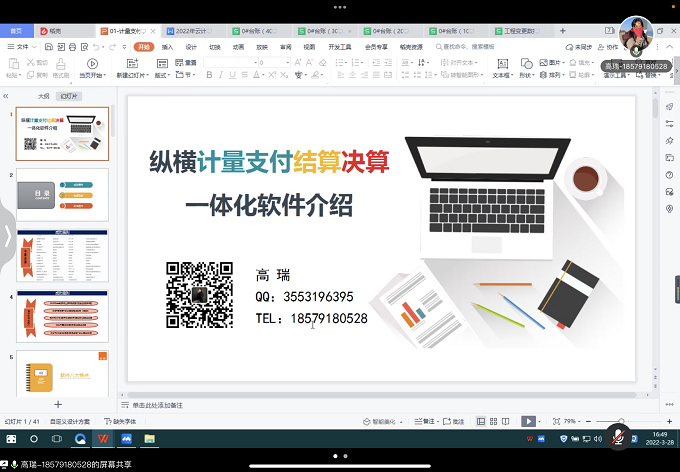
Task: Click the Decrease Font Size icon
Action: (310, 62)
